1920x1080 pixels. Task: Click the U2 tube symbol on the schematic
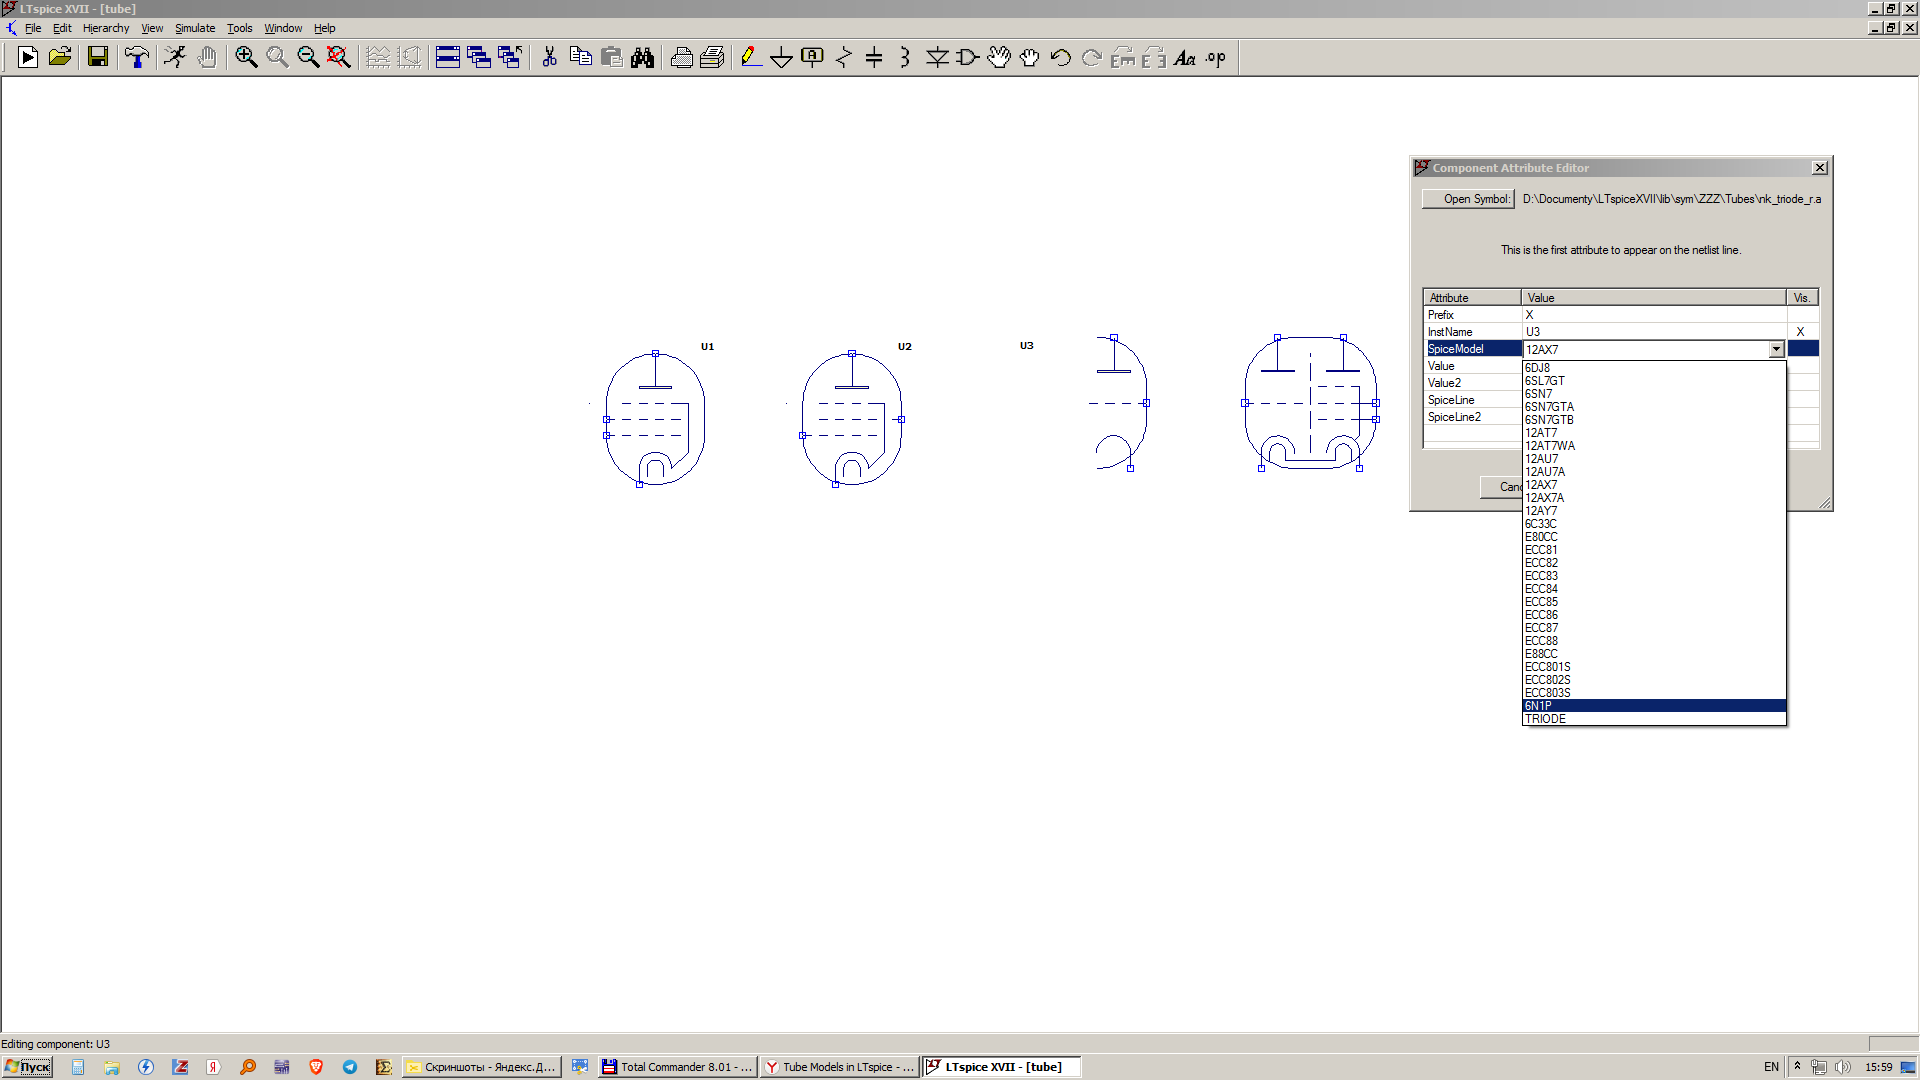852,419
